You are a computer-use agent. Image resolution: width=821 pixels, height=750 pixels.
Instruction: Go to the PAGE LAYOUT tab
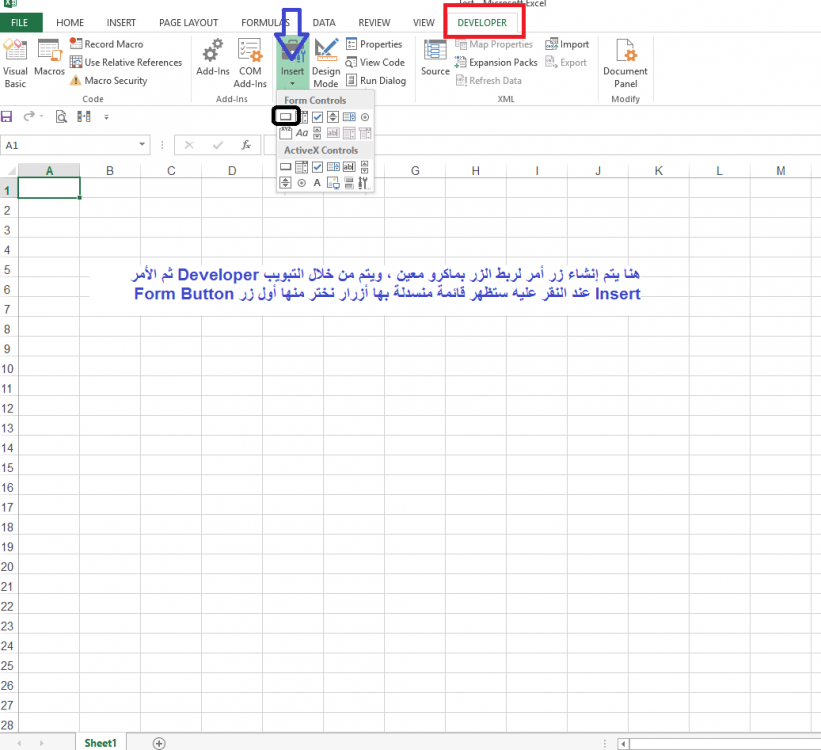(188, 23)
